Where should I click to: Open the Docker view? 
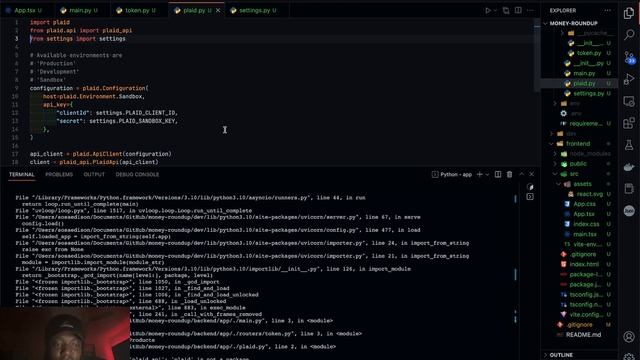(629, 167)
